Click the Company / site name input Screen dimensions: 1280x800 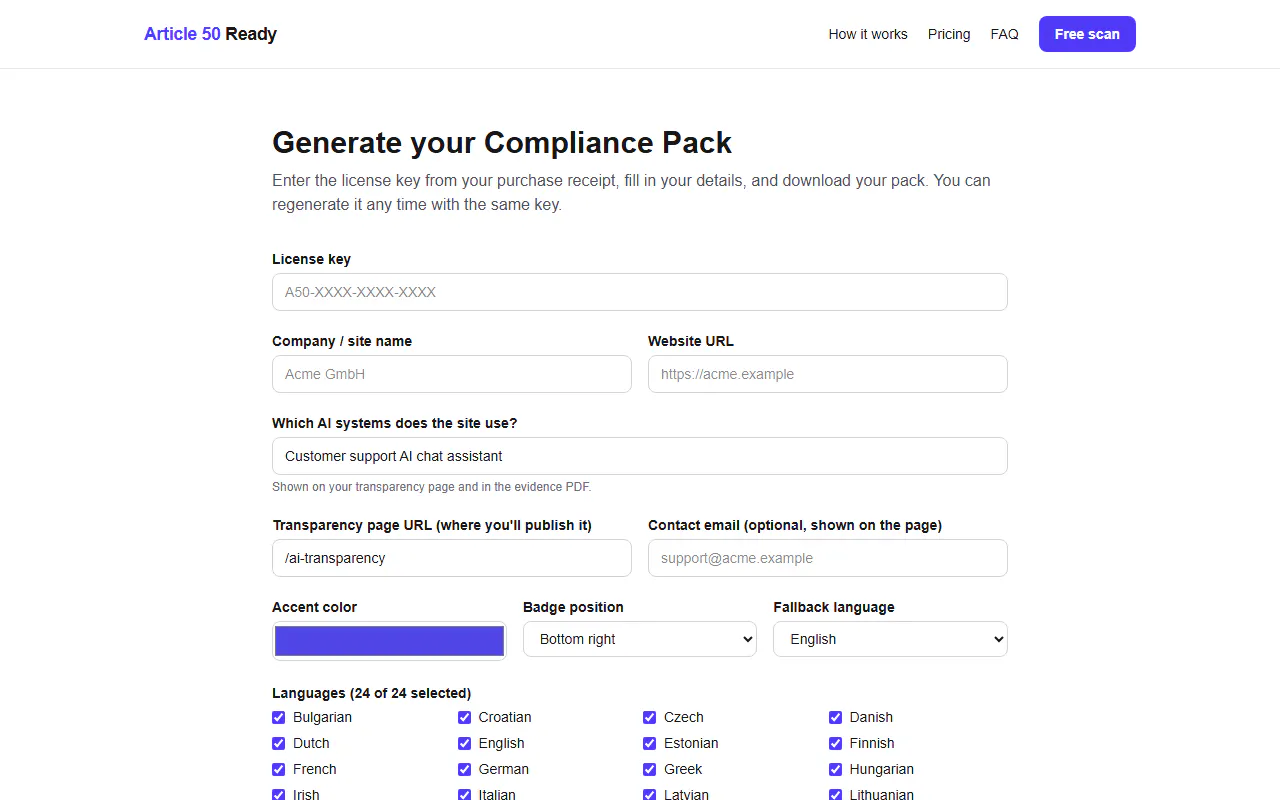click(452, 374)
